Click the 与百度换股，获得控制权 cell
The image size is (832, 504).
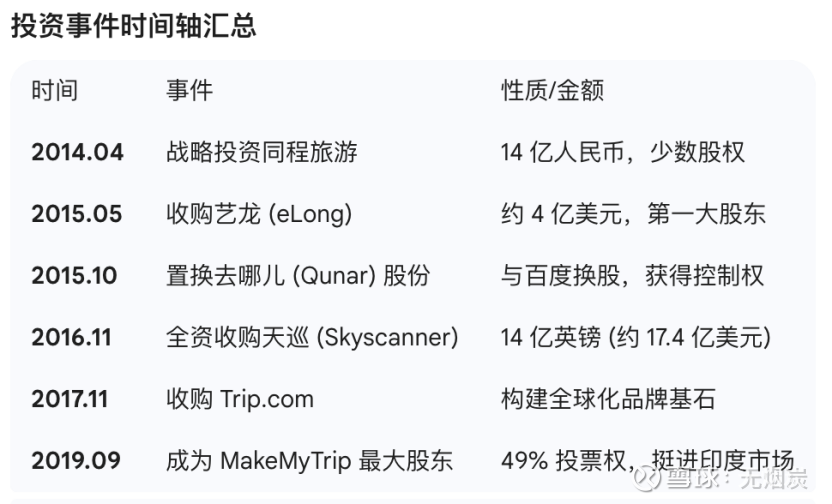coord(632,277)
